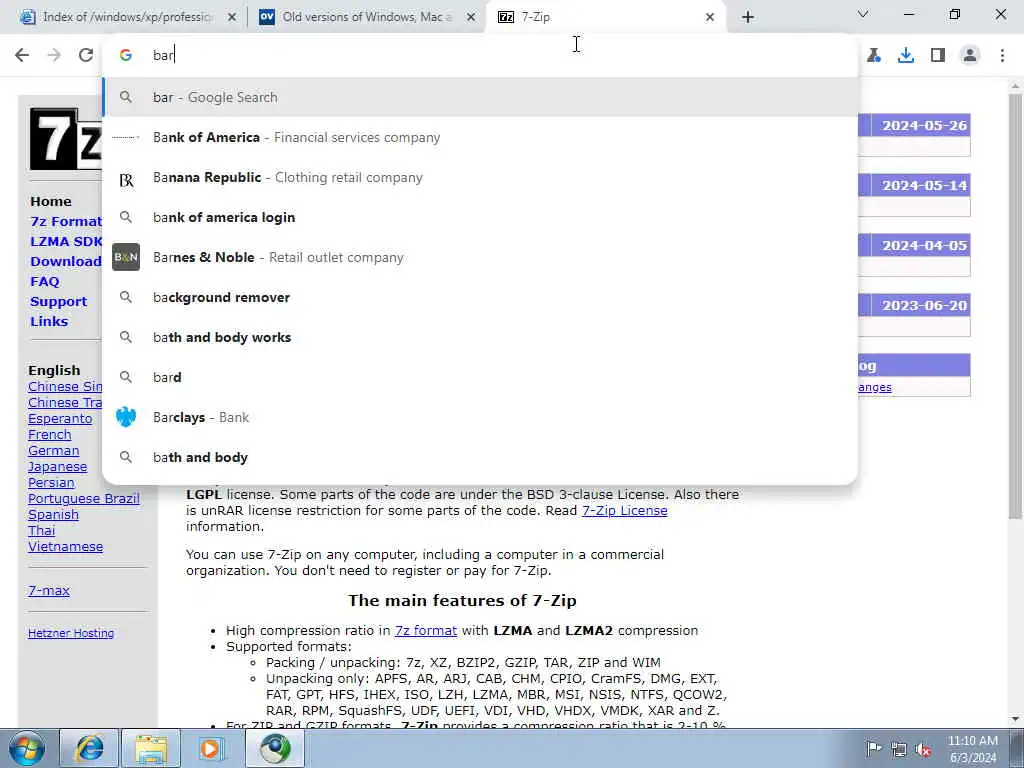This screenshot has height=768, width=1024.
Task: Click the Banana Republic BR logo icon
Action: click(126, 180)
